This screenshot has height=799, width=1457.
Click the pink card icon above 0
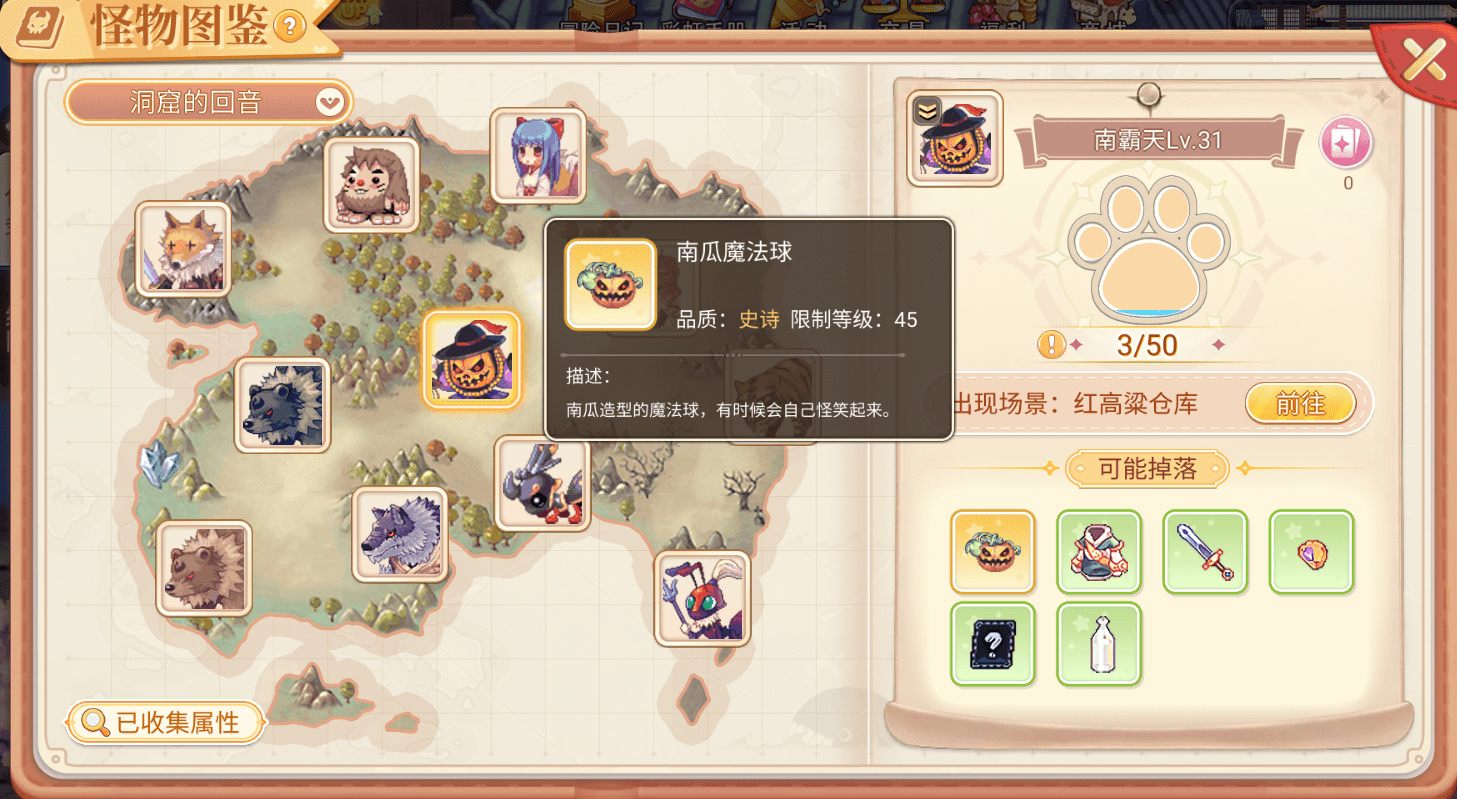1347,144
